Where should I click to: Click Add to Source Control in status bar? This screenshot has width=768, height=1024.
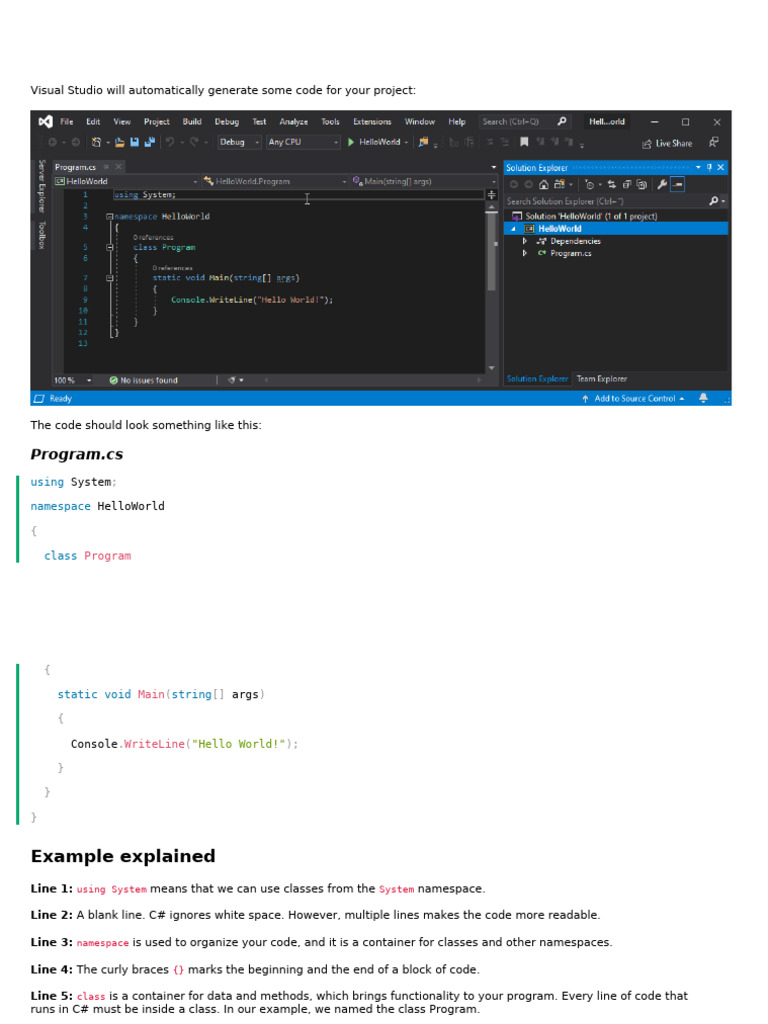click(633, 398)
